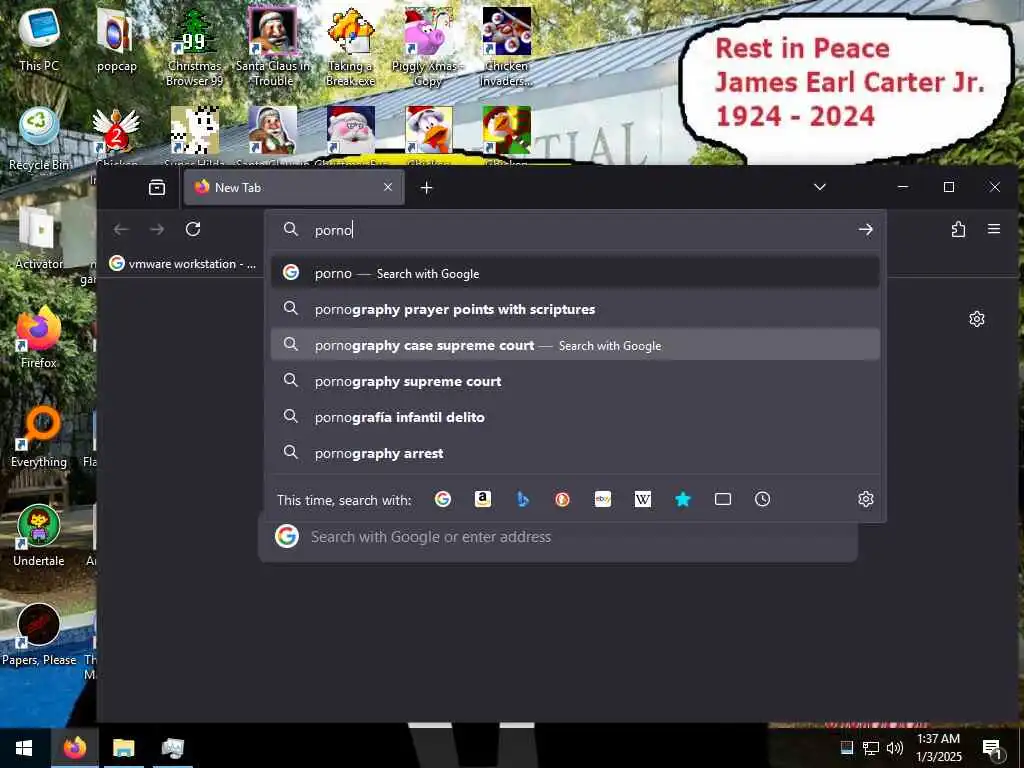Select the first suggestion 'Search with Google' row
Viewport: 1024px width, 768px height.
[x=575, y=273]
